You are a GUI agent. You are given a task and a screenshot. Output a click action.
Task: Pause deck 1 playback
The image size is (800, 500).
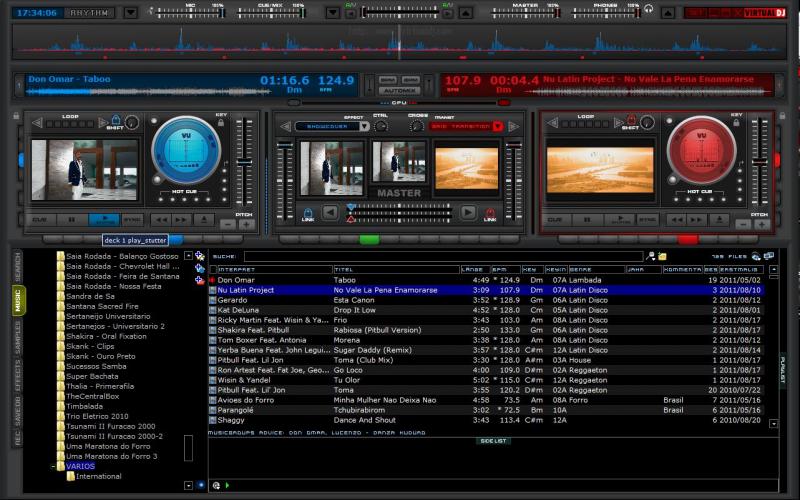tap(72, 220)
